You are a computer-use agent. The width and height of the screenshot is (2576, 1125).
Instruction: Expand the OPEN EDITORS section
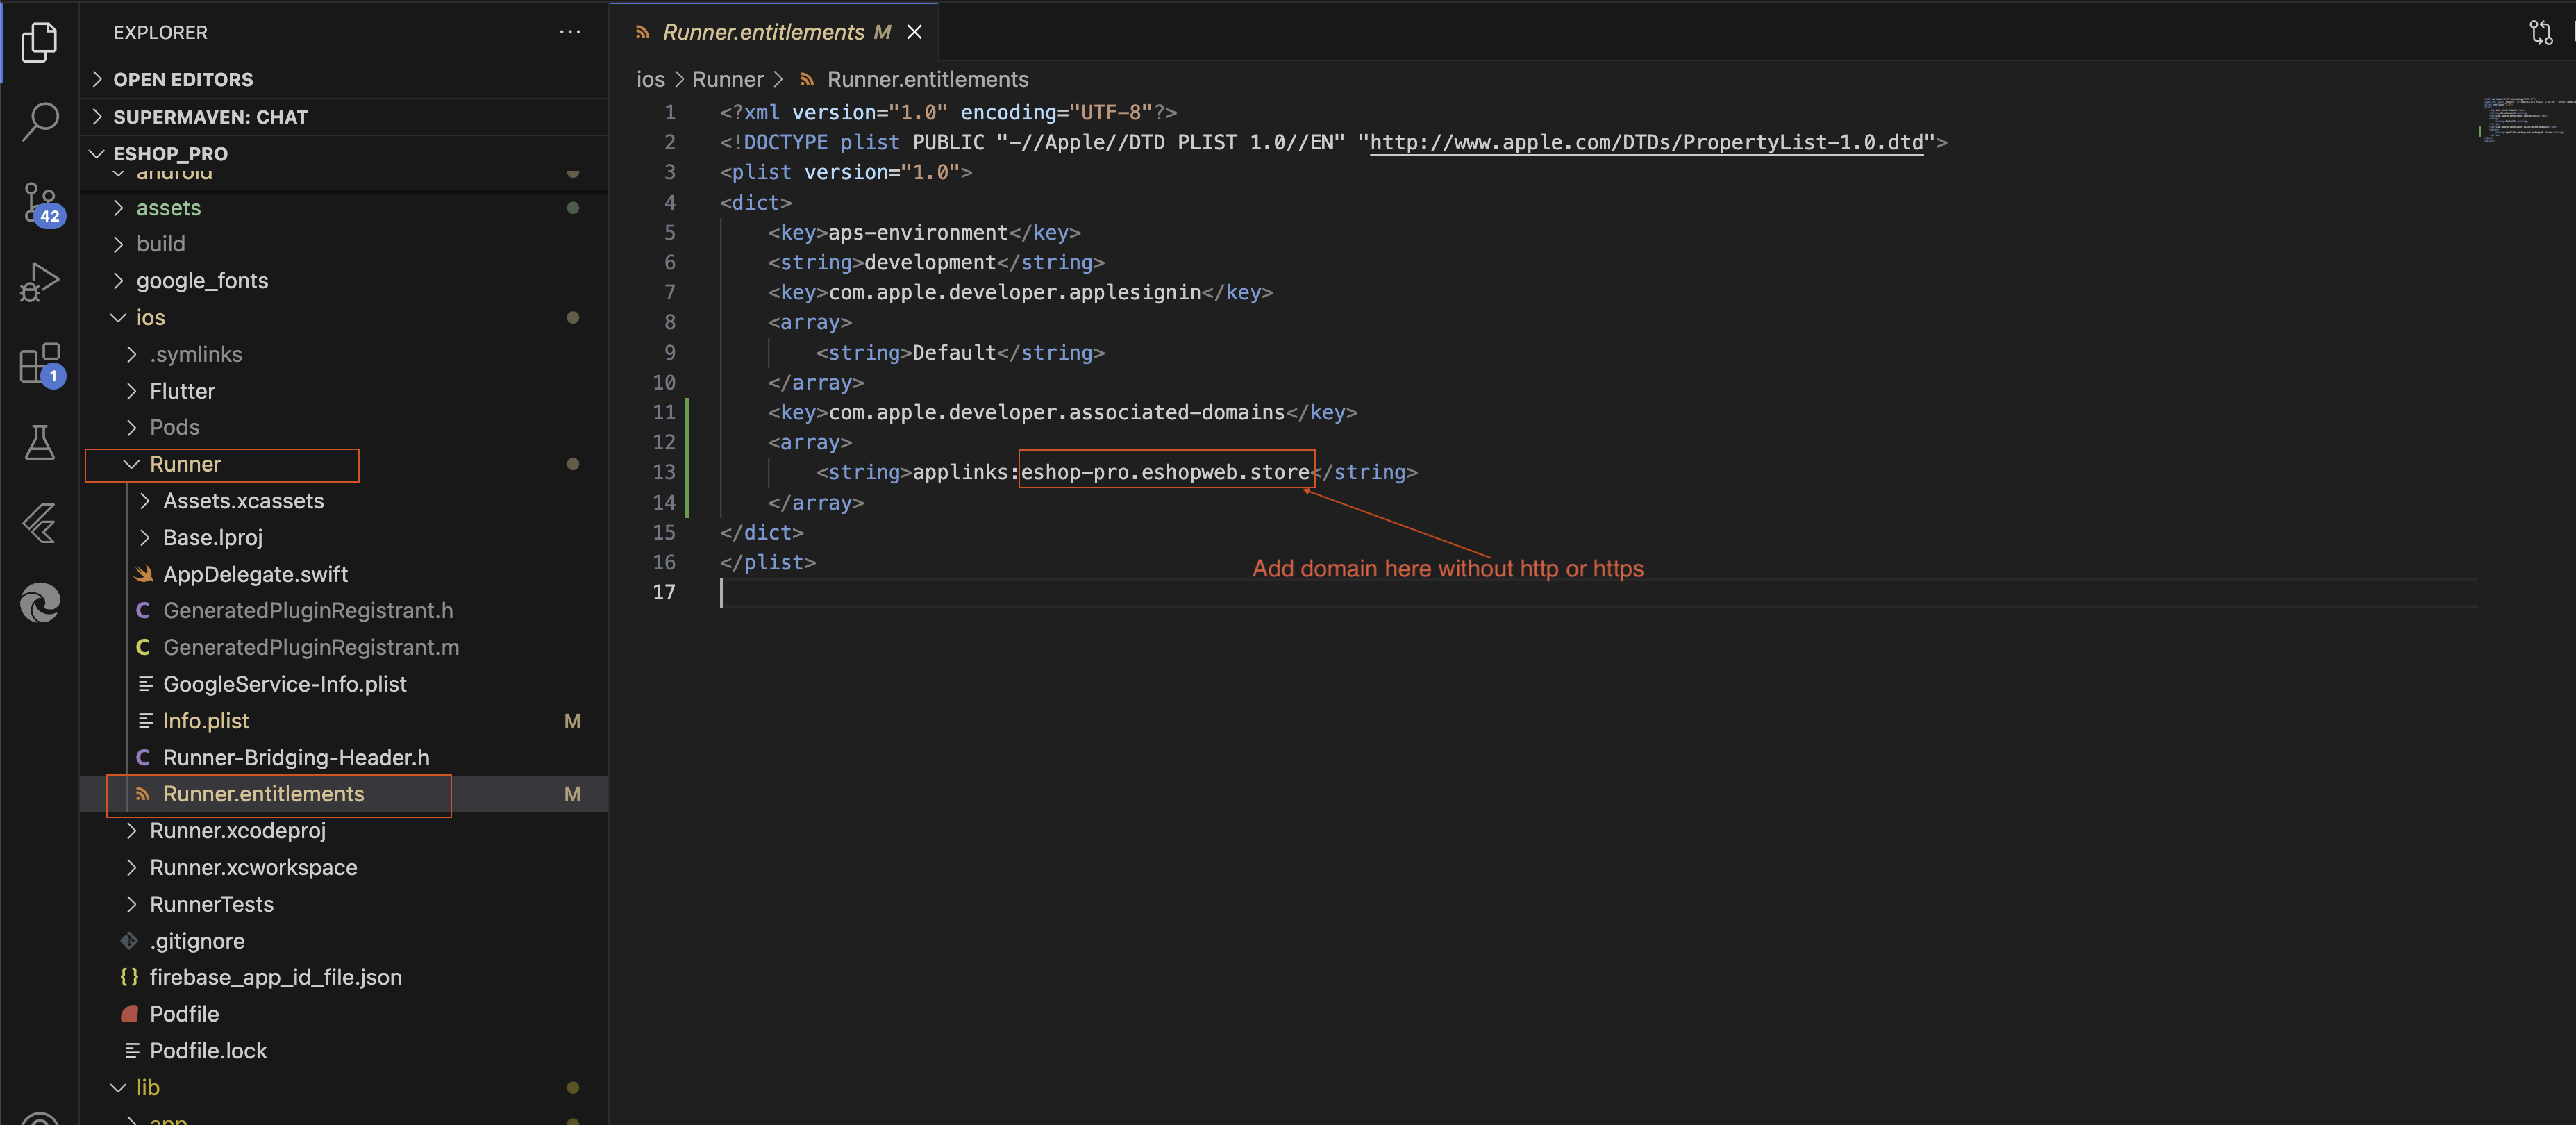pyautogui.click(x=344, y=79)
